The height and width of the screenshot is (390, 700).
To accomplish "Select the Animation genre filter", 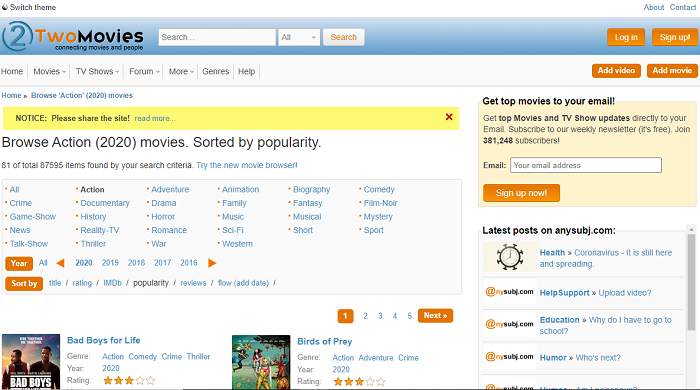I will click(x=241, y=190).
